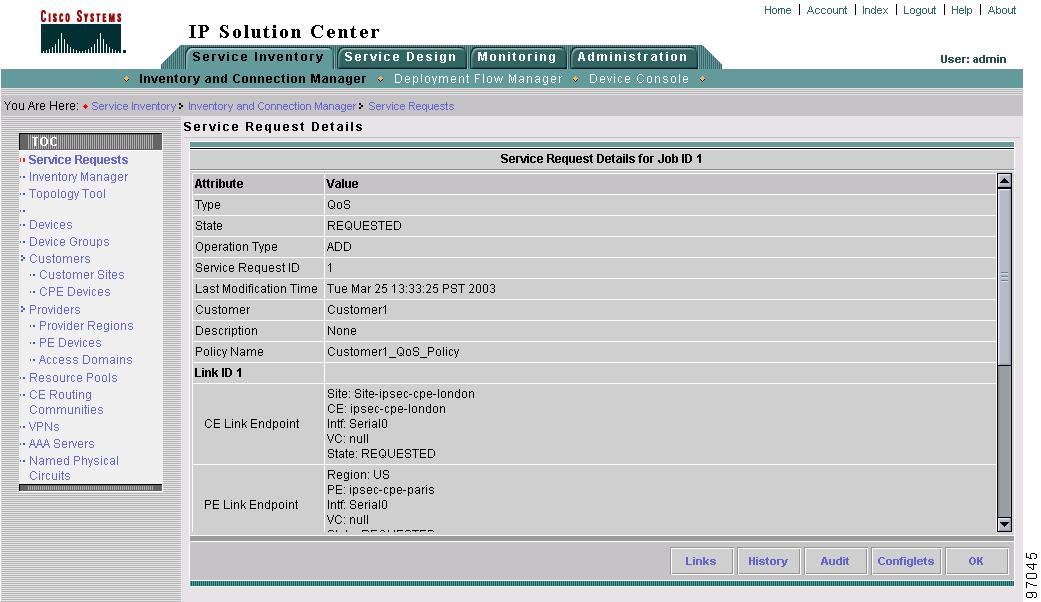Click the Configlets button

(906, 562)
